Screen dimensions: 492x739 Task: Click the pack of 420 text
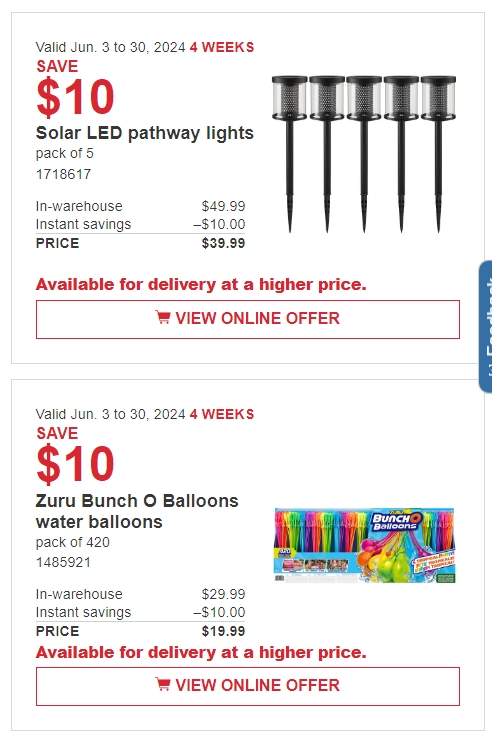coord(73,542)
